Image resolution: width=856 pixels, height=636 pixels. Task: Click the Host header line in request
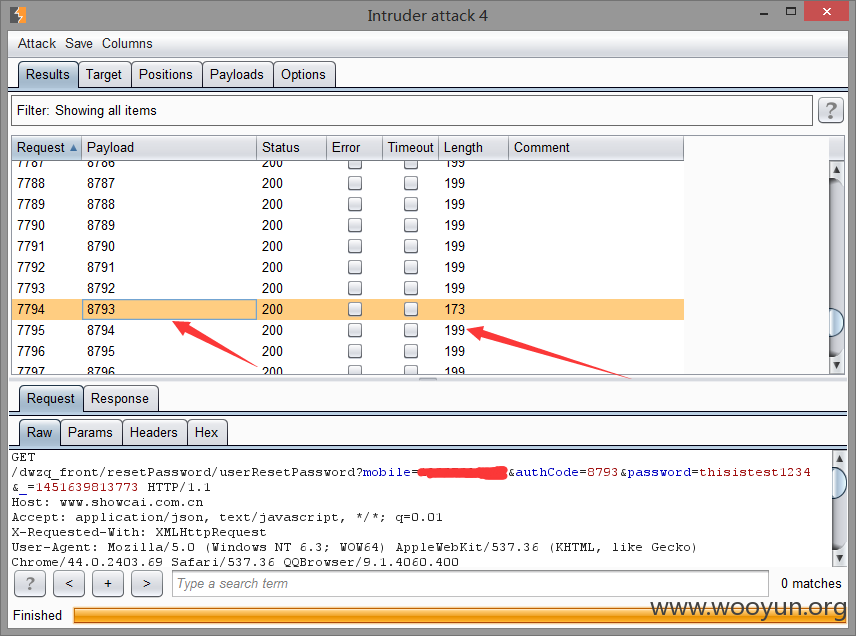click(108, 502)
